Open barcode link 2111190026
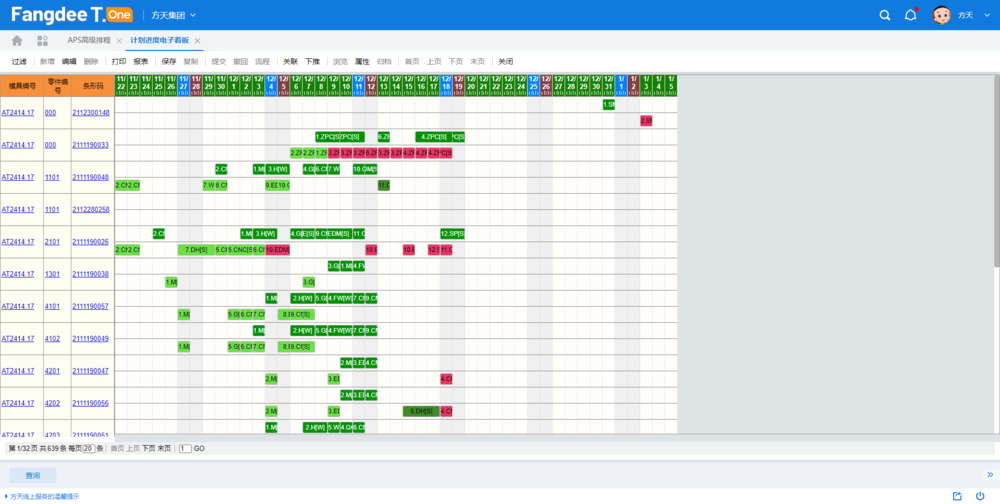The image size is (1000, 504). 91,242
